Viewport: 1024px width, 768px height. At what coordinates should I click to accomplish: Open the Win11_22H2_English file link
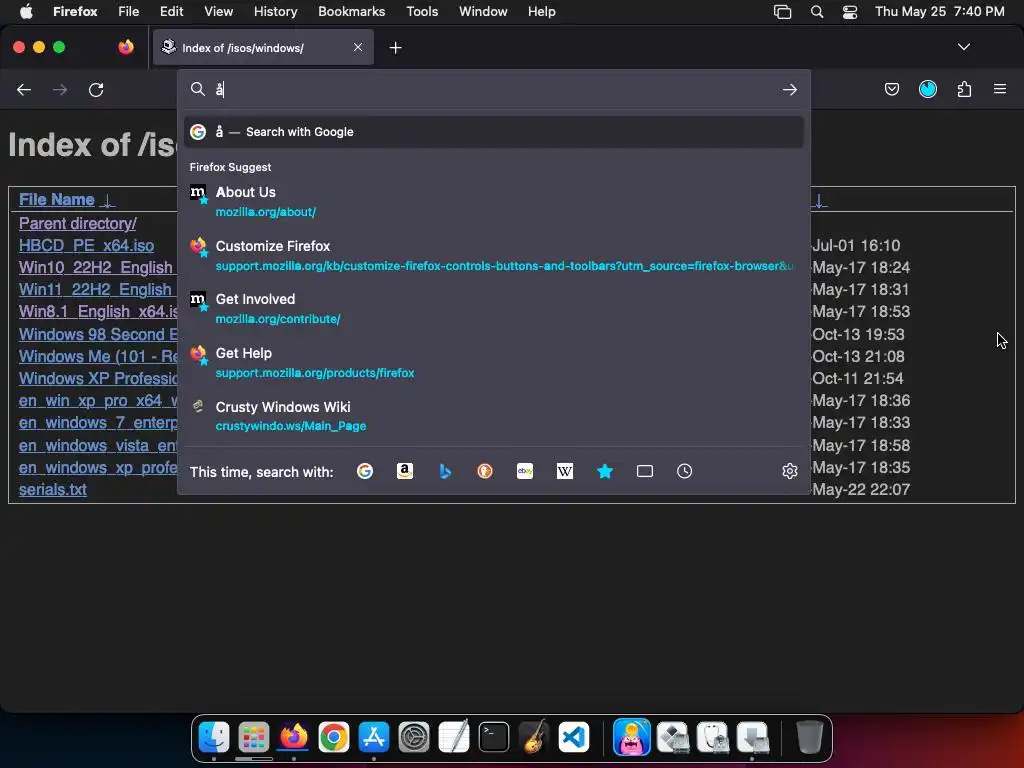(x=97, y=290)
